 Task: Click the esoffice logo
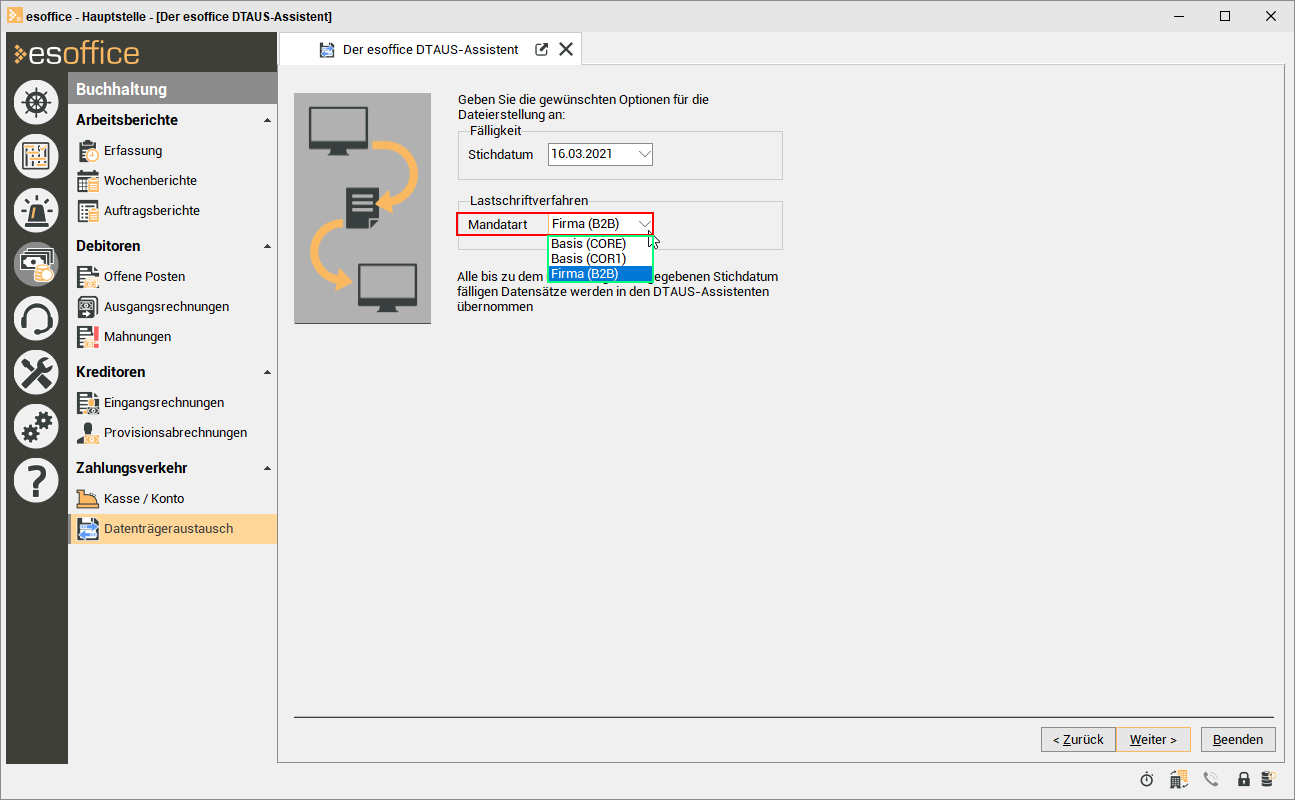click(x=77, y=53)
